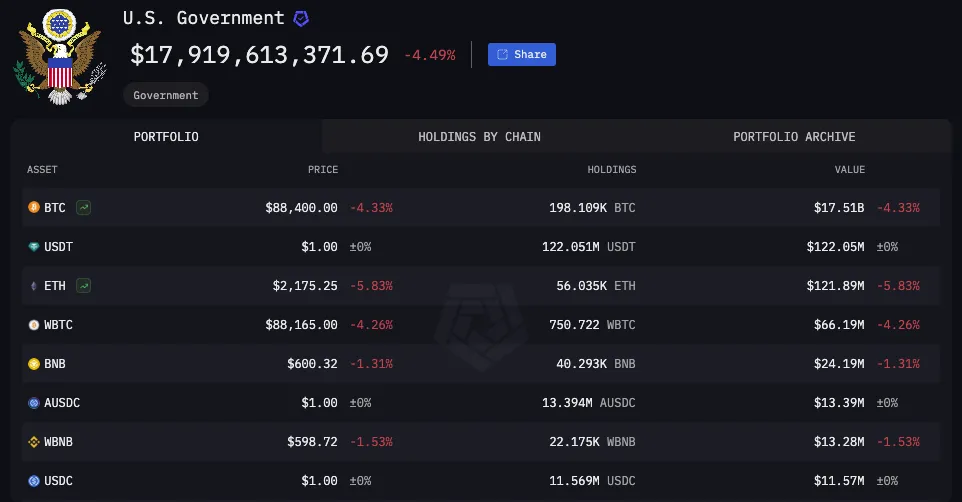Sort by the Holdings column header
The height and width of the screenshot is (502, 962).
click(611, 170)
